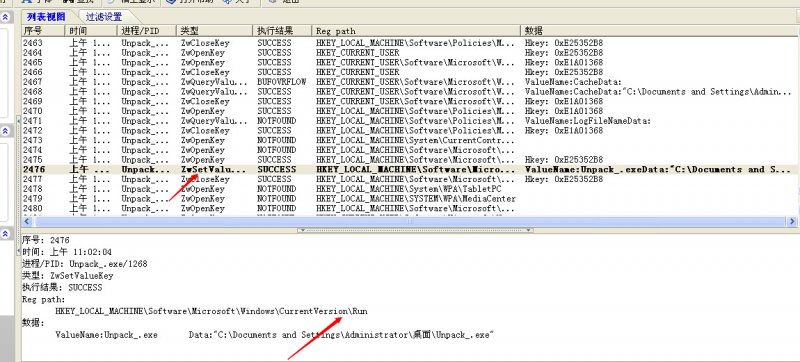Screen dimensions: 800x362
Task: Sort by the 执行结果 column header
Action: [x=282, y=31]
